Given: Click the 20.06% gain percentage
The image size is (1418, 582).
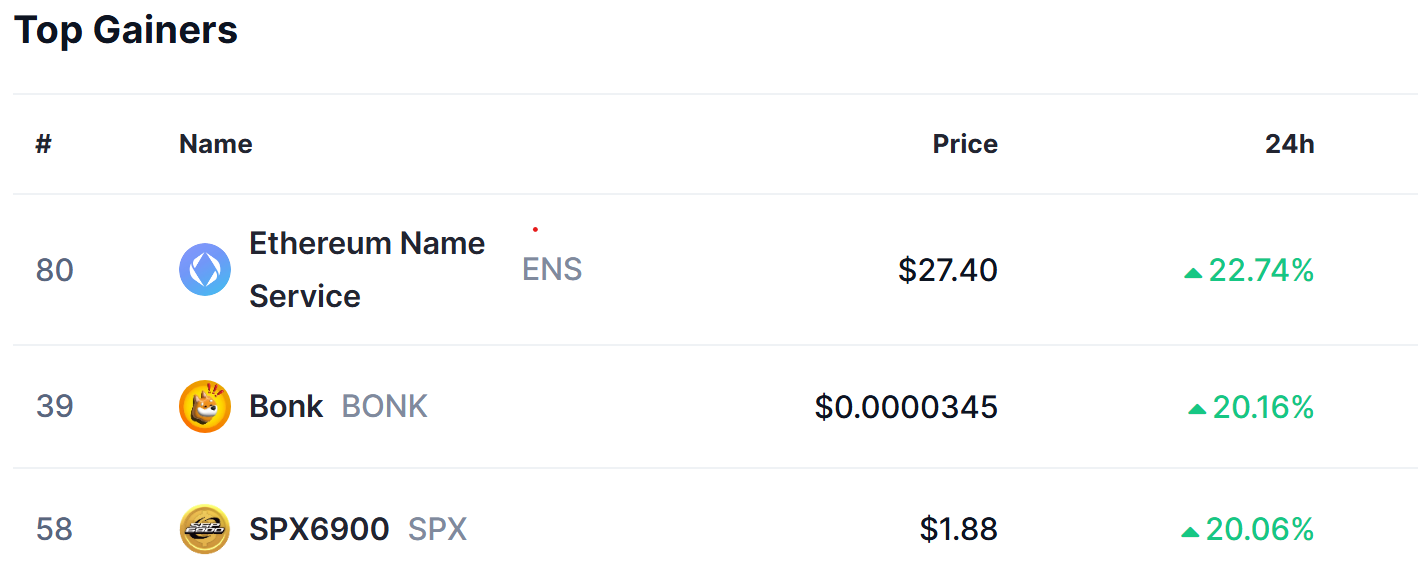Looking at the screenshot, I should (x=1260, y=529).
